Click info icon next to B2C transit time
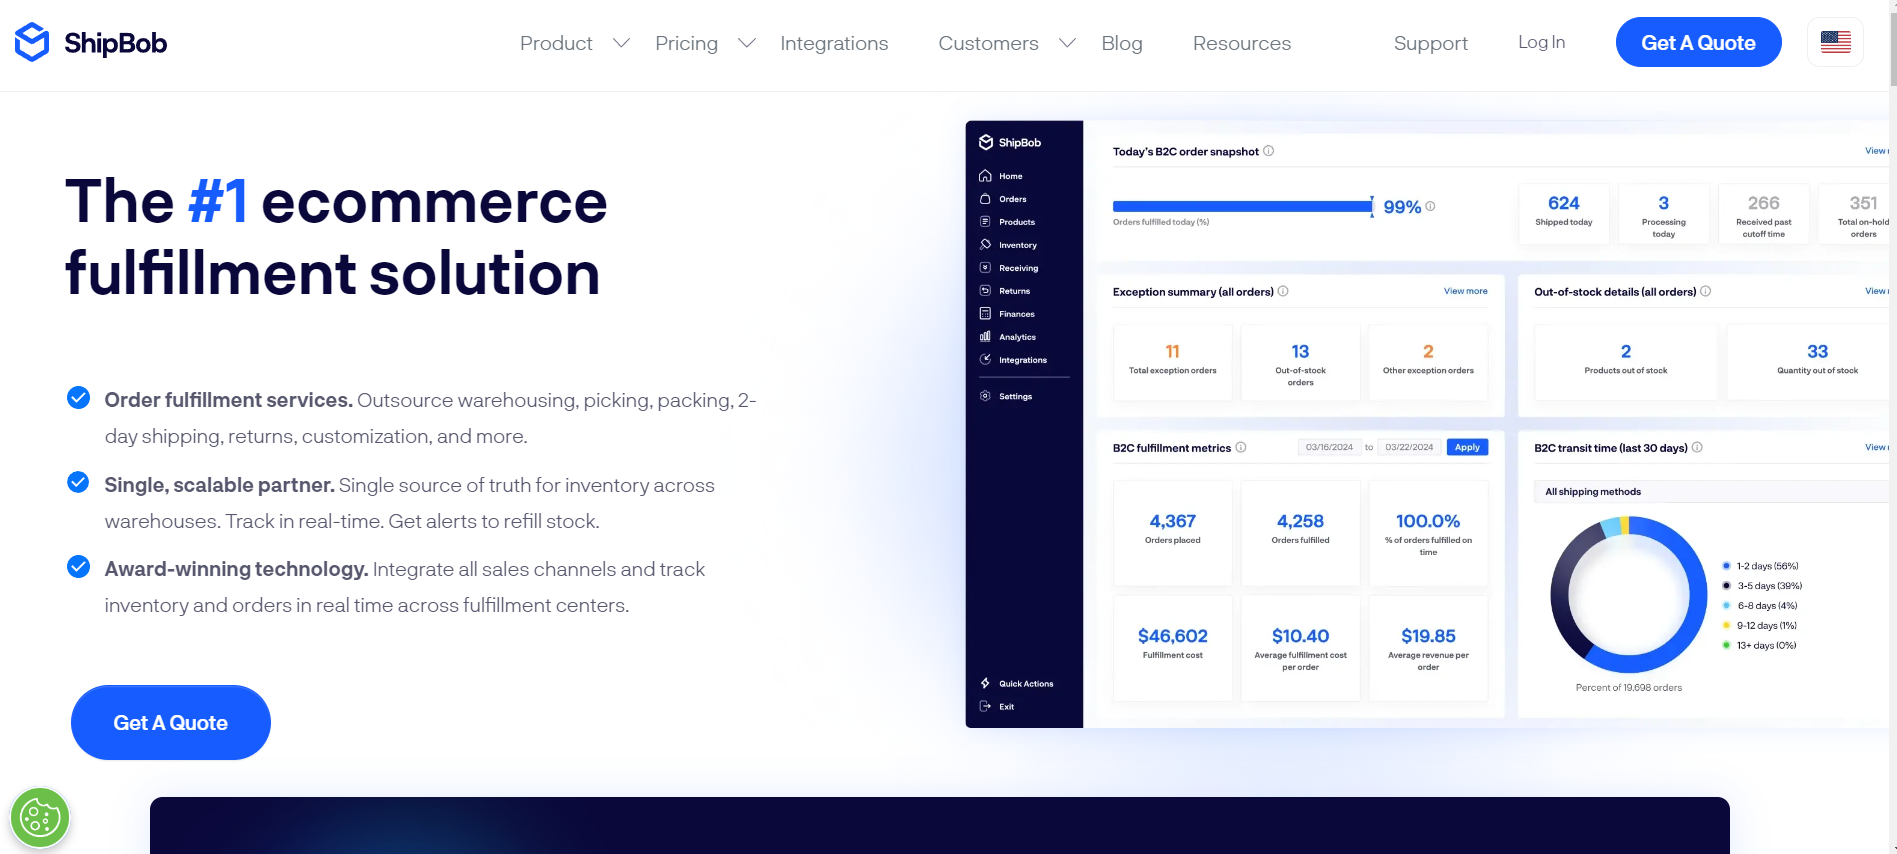Image resolution: width=1897 pixels, height=854 pixels. (1697, 447)
